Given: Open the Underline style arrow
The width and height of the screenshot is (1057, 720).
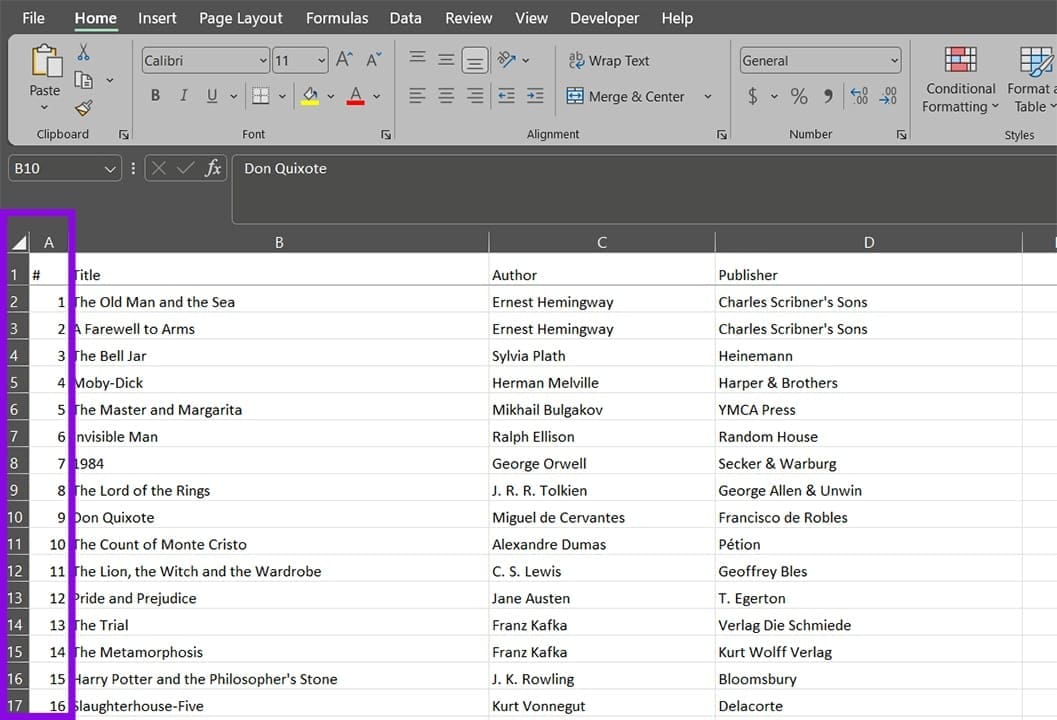Looking at the screenshot, I should coord(233,96).
